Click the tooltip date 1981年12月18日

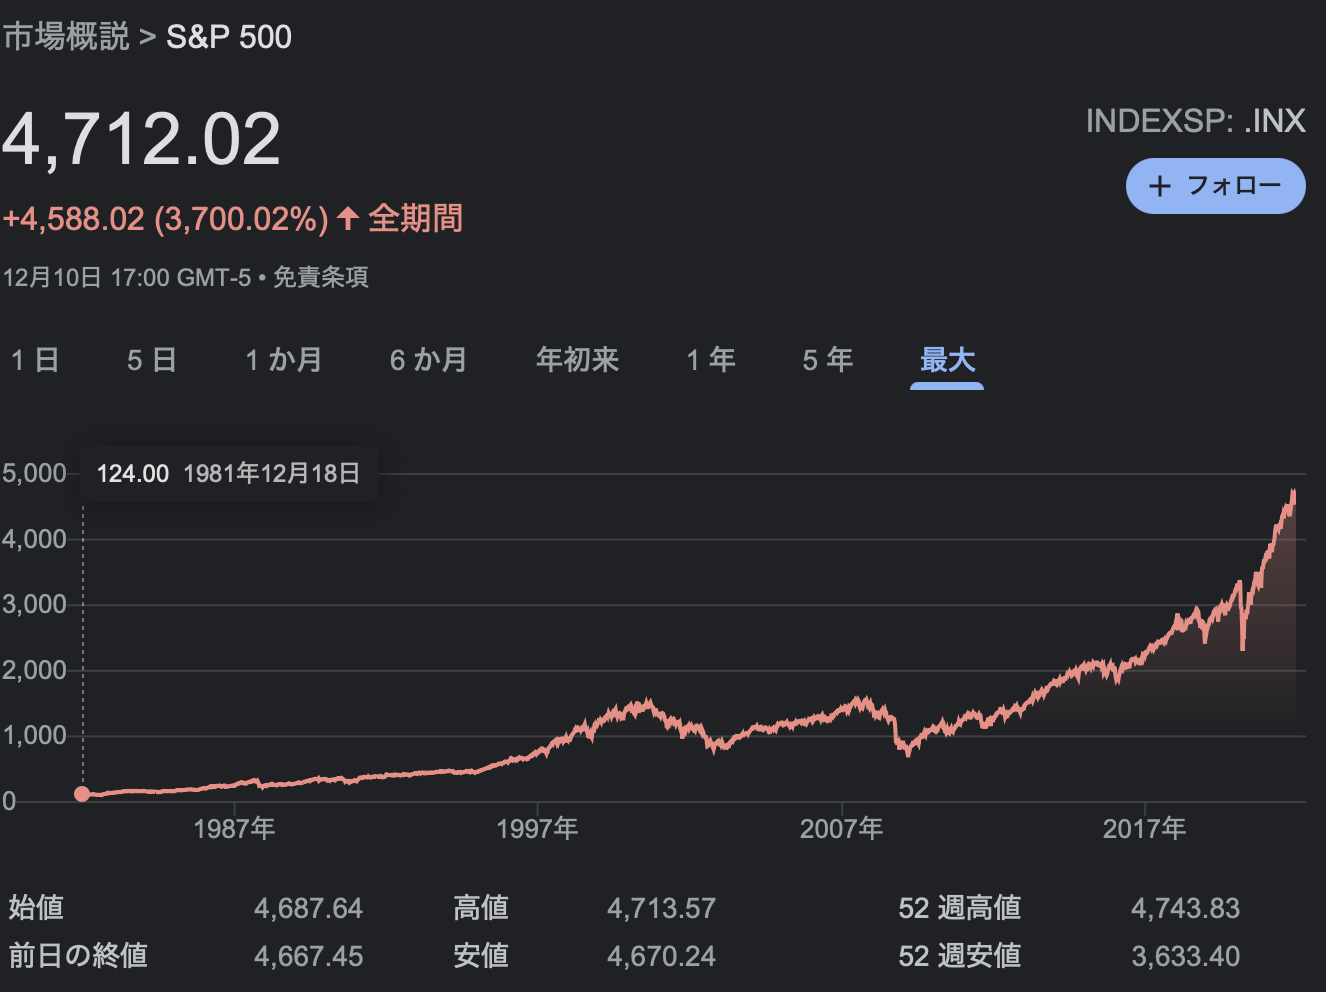(272, 474)
